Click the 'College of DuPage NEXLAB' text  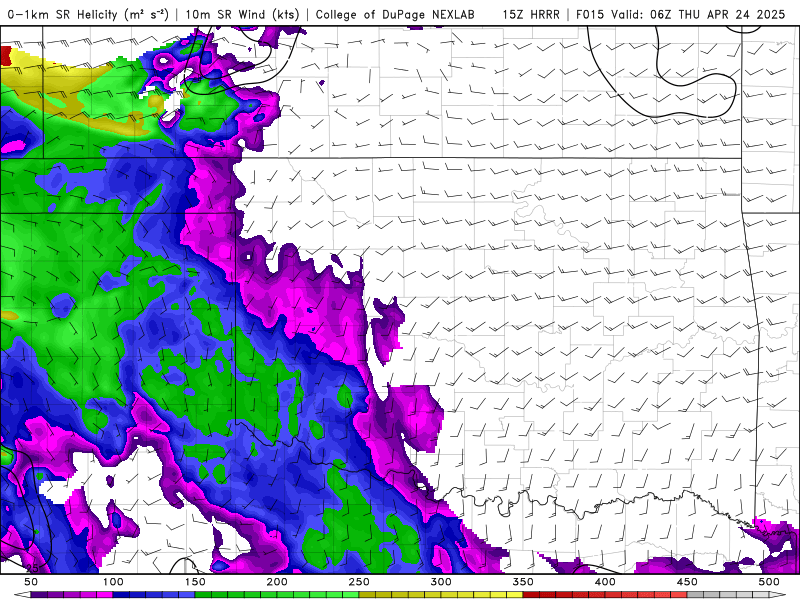[395, 14]
